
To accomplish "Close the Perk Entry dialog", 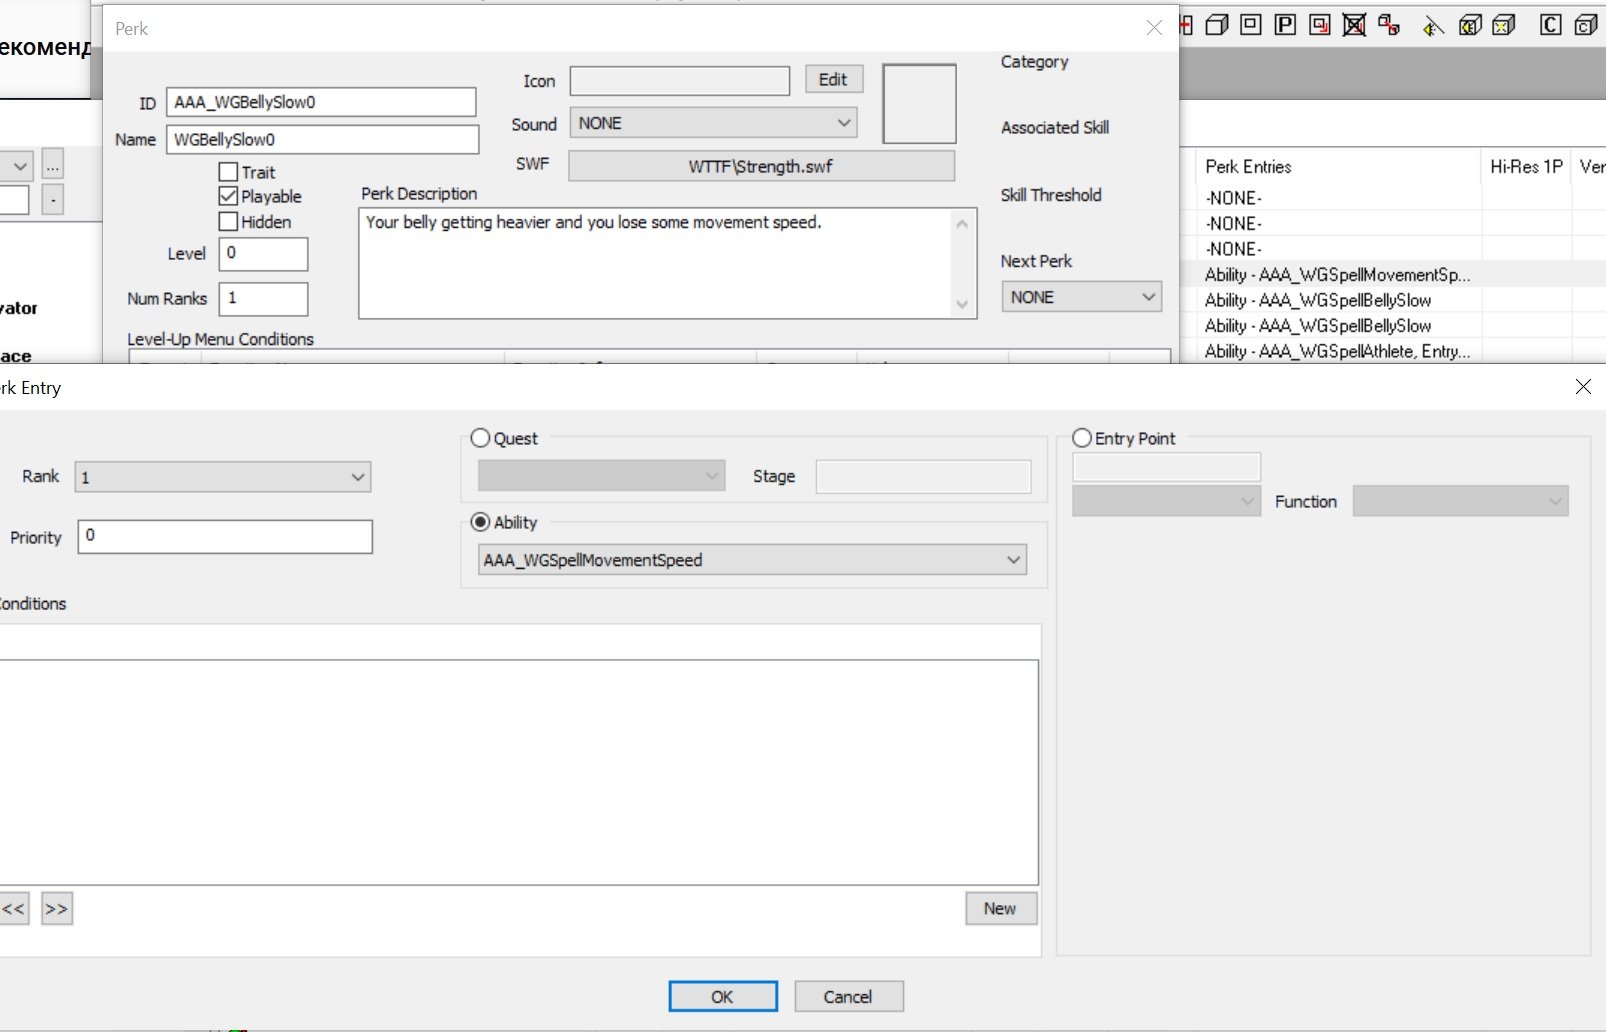I will (1583, 387).
